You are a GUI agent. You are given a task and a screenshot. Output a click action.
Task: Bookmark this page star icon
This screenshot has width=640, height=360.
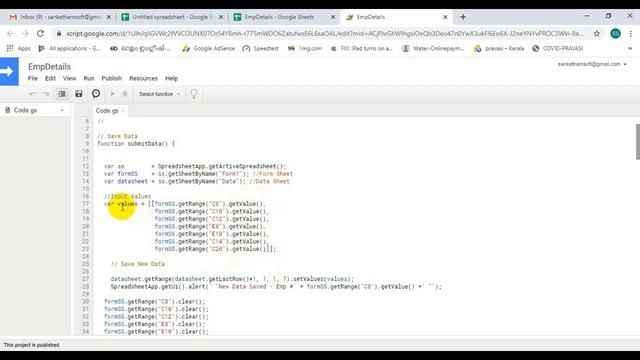tap(597, 33)
